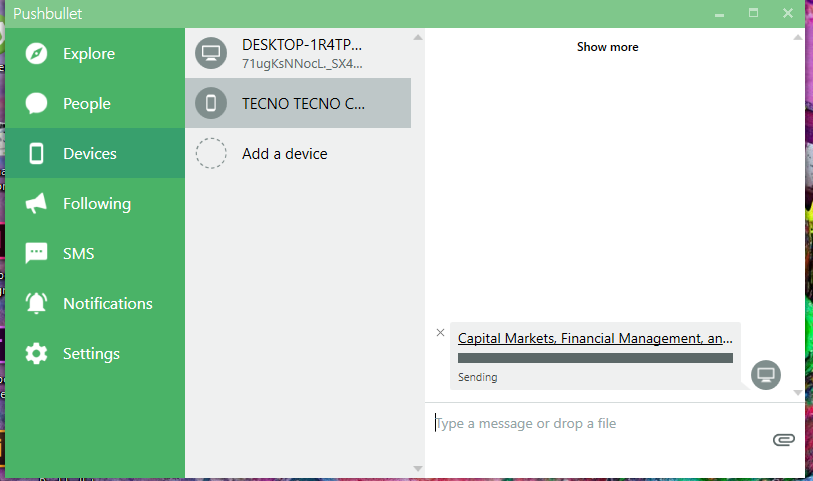Click Add a device

(298, 153)
